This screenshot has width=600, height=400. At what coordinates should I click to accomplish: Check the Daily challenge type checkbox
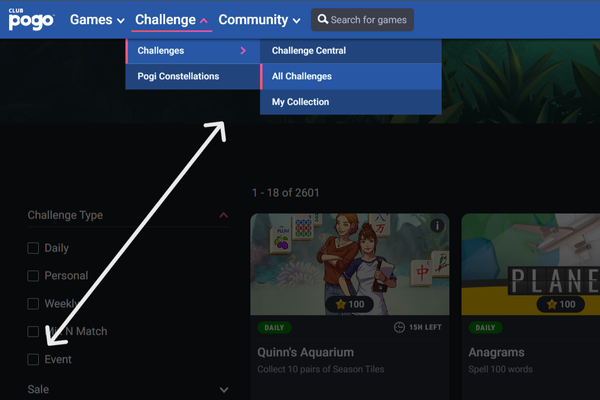pyautogui.click(x=33, y=248)
